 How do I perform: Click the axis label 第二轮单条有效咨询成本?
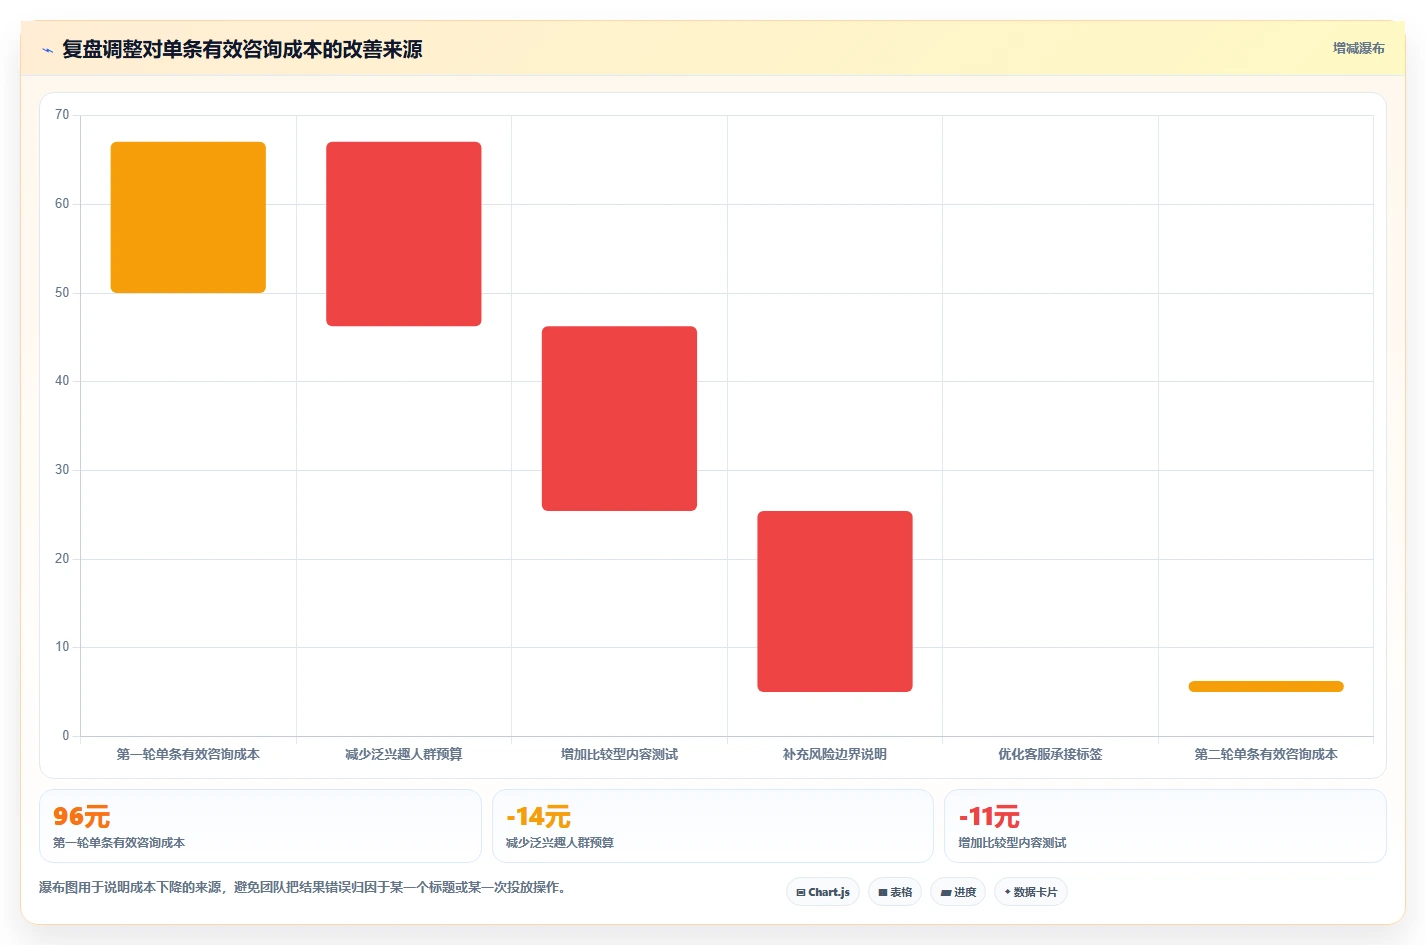pyautogui.click(x=1266, y=754)
